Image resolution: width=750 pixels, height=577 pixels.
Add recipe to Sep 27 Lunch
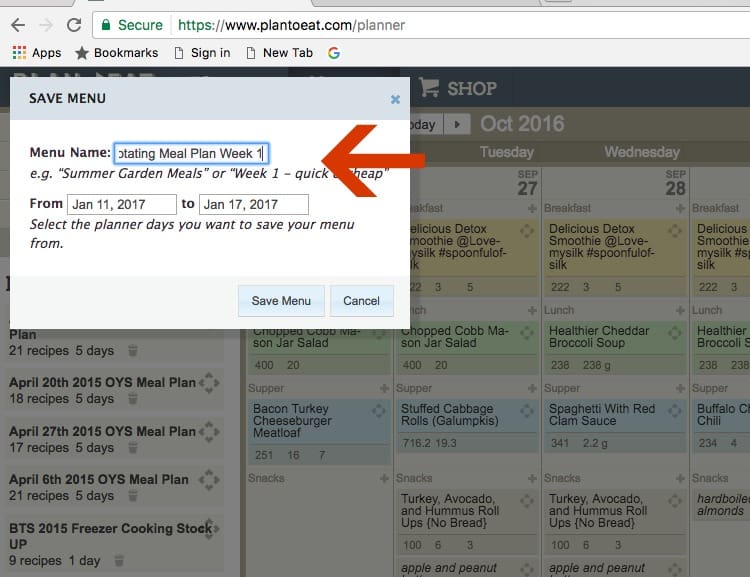click(x=532, y=311)
